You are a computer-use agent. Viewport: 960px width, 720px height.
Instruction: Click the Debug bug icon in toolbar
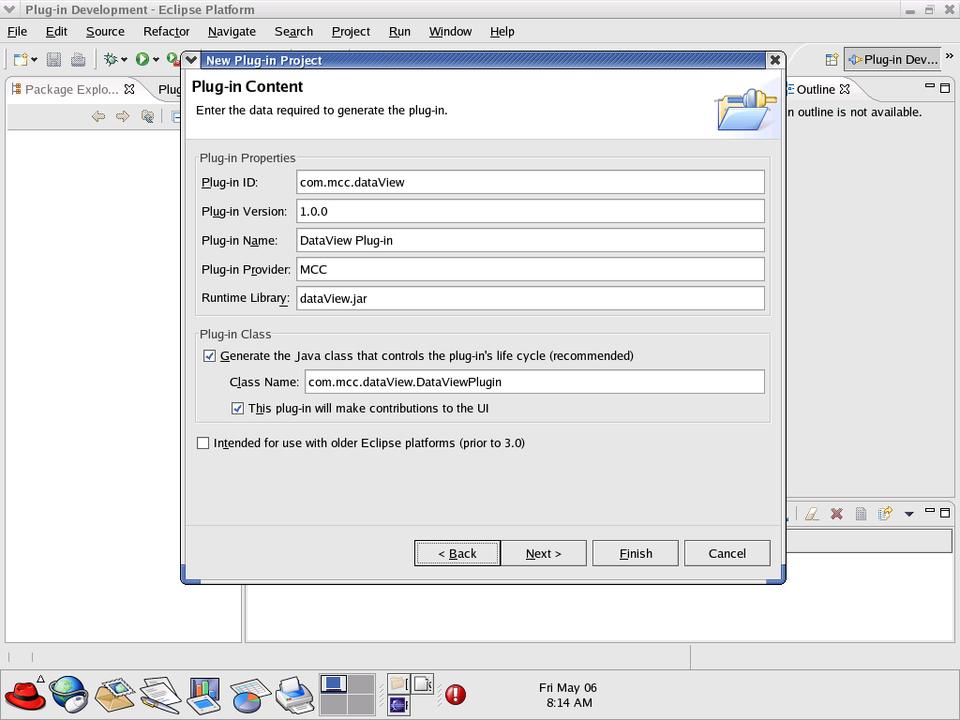click(110, 60)
